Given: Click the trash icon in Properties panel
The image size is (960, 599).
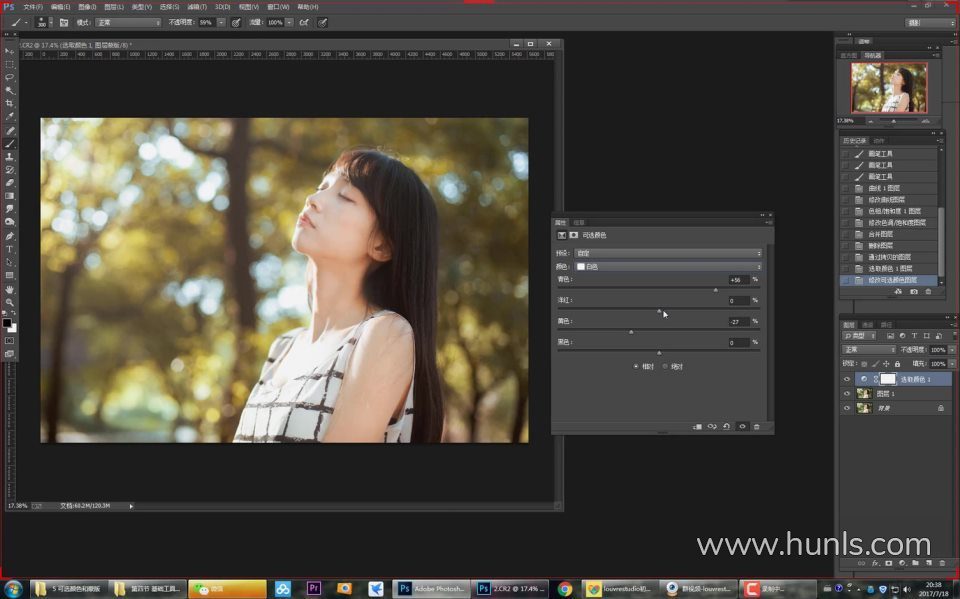Looking at the screenshot, I should [757, 426].
